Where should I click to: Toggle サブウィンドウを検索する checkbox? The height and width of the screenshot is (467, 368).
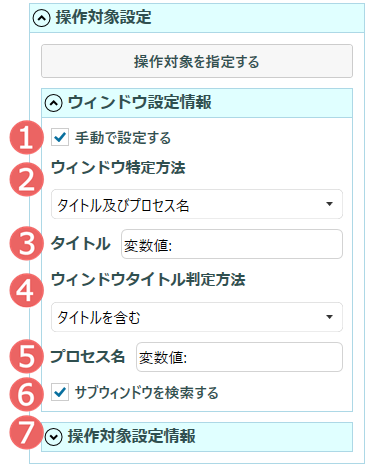[60, 392]
